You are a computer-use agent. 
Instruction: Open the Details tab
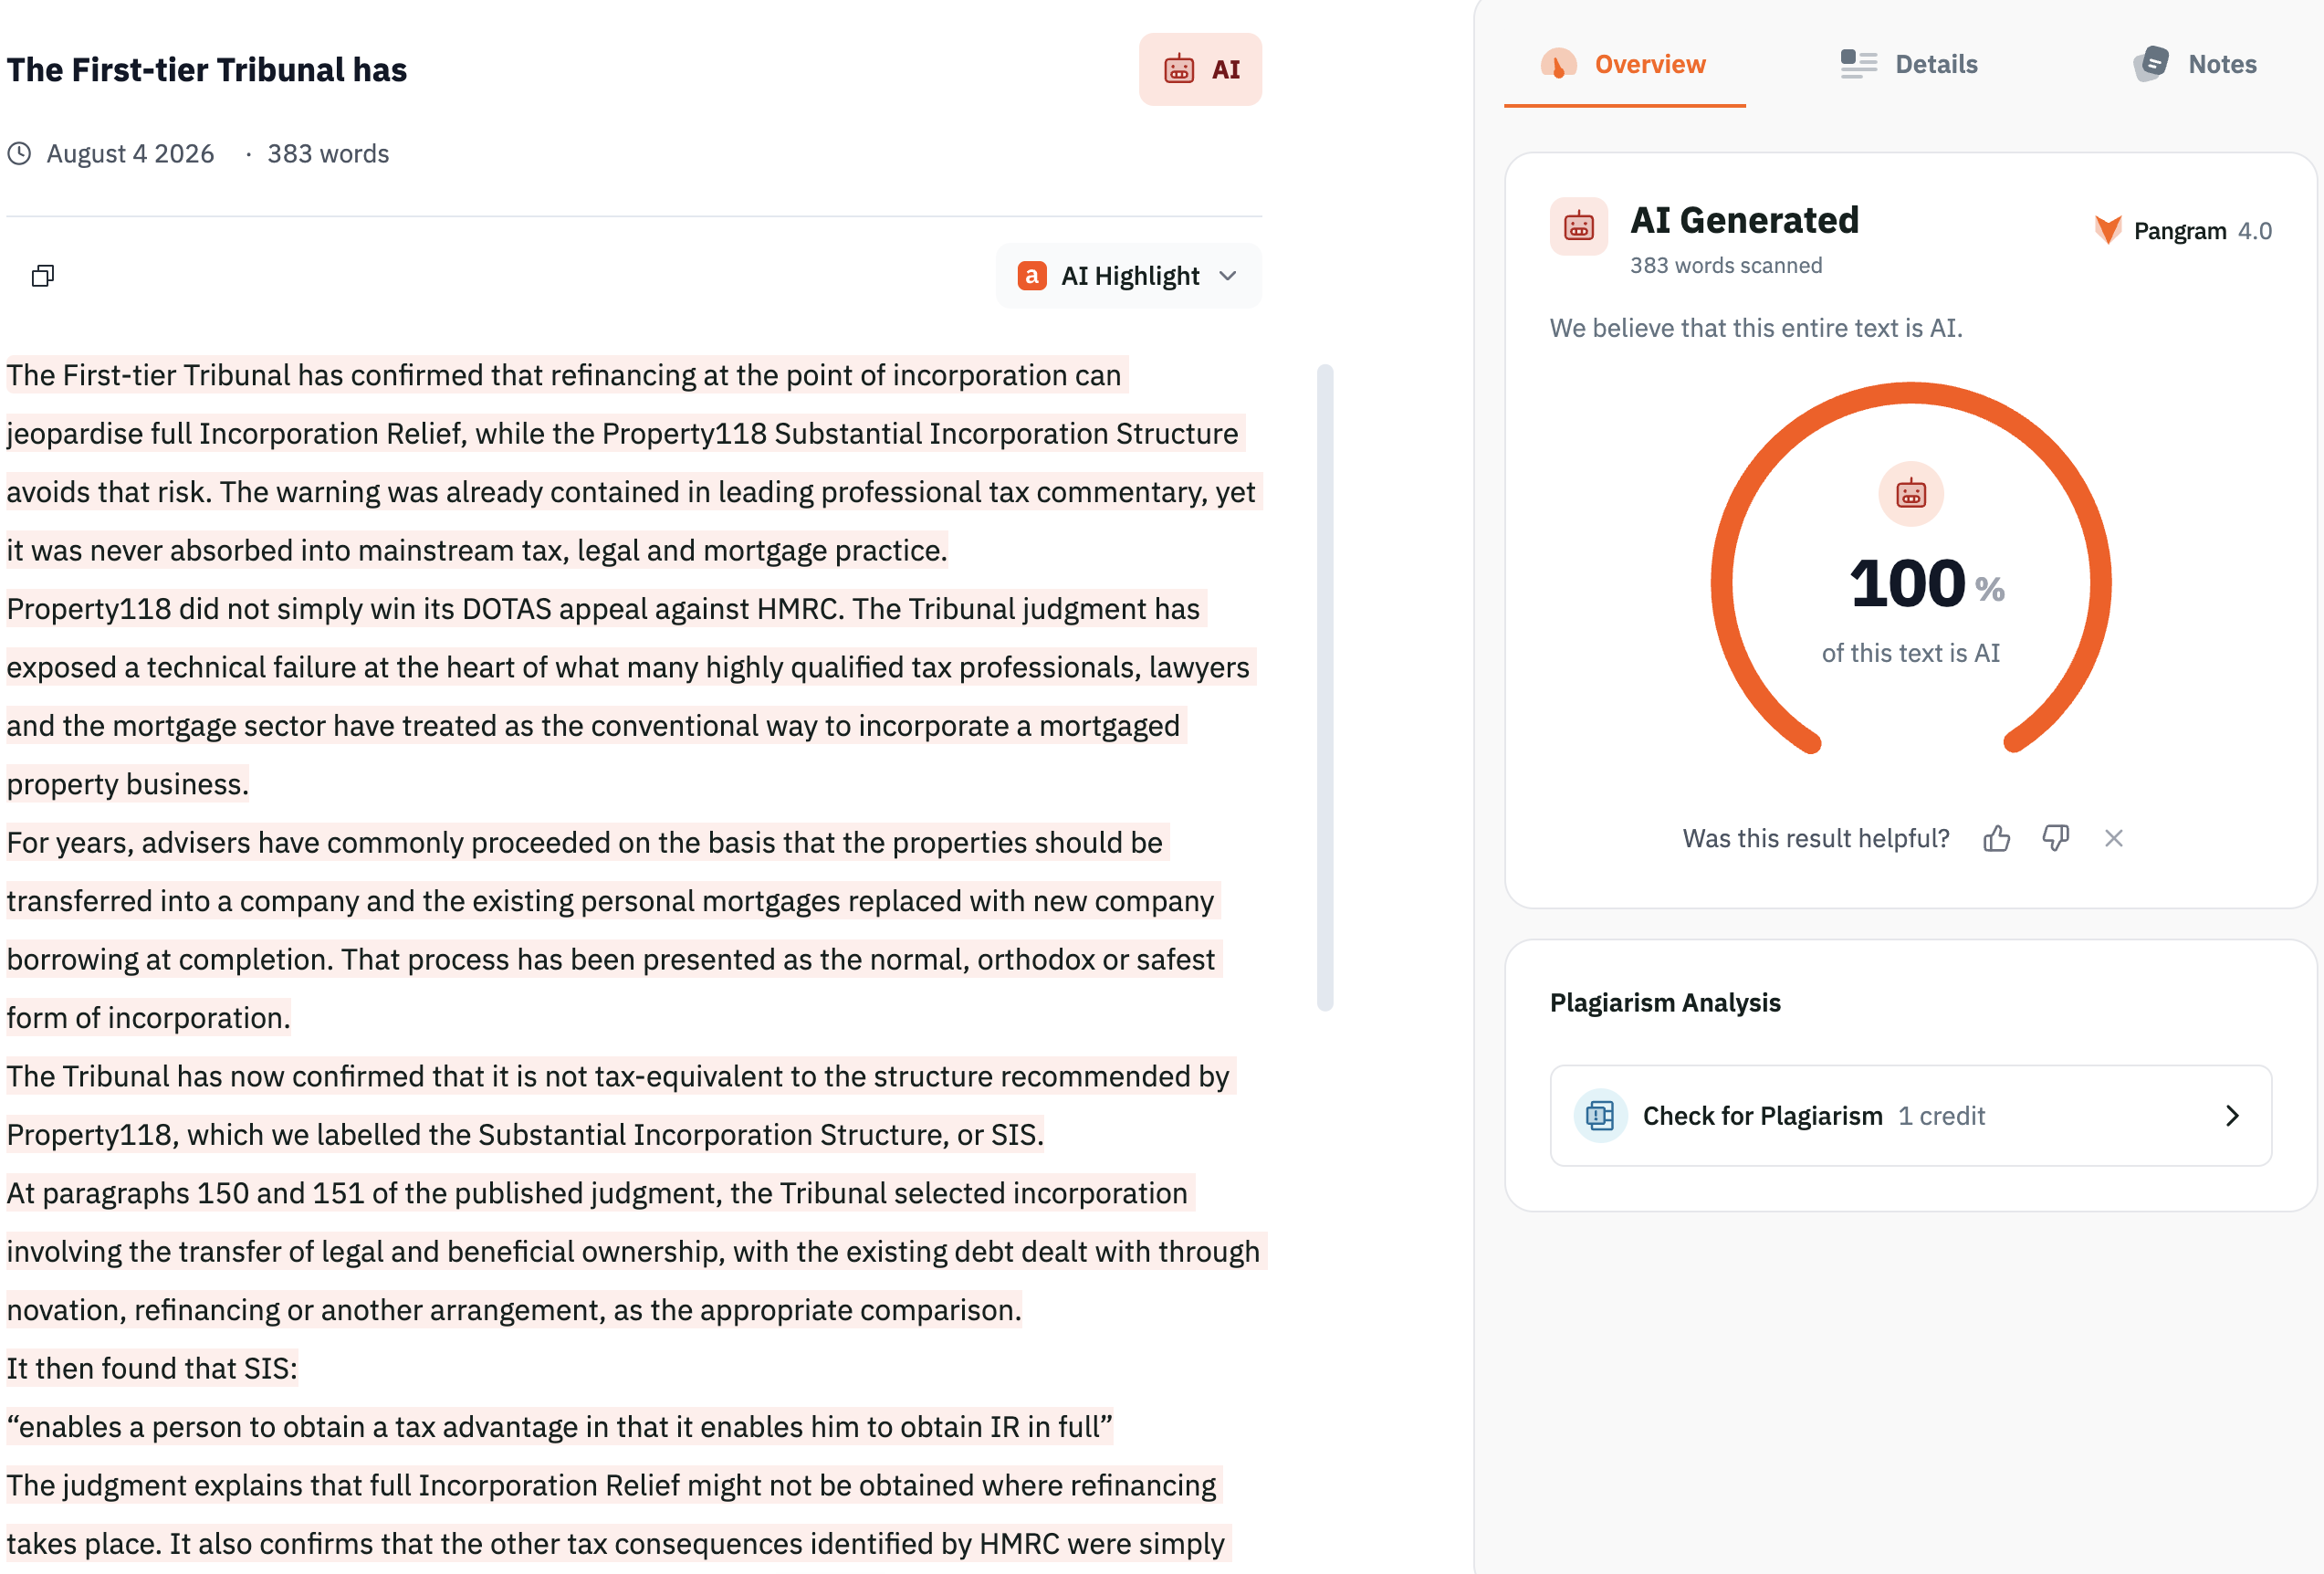1909,64
